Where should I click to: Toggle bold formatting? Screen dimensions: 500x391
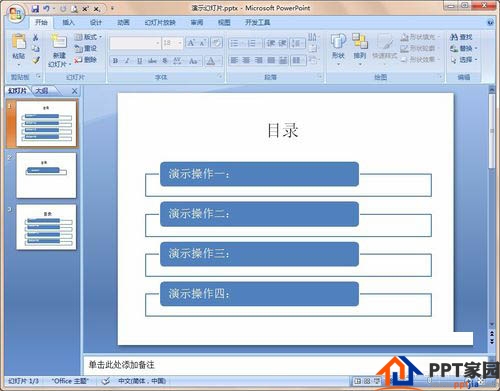point(115,61)
